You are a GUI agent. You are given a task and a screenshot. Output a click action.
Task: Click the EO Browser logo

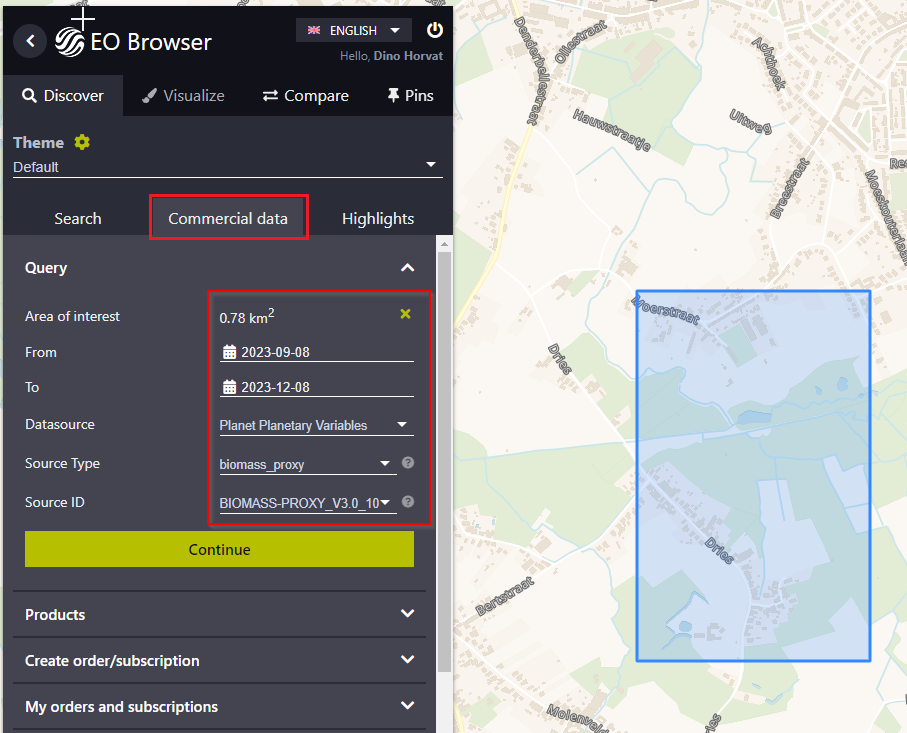[x=134, y=42]
